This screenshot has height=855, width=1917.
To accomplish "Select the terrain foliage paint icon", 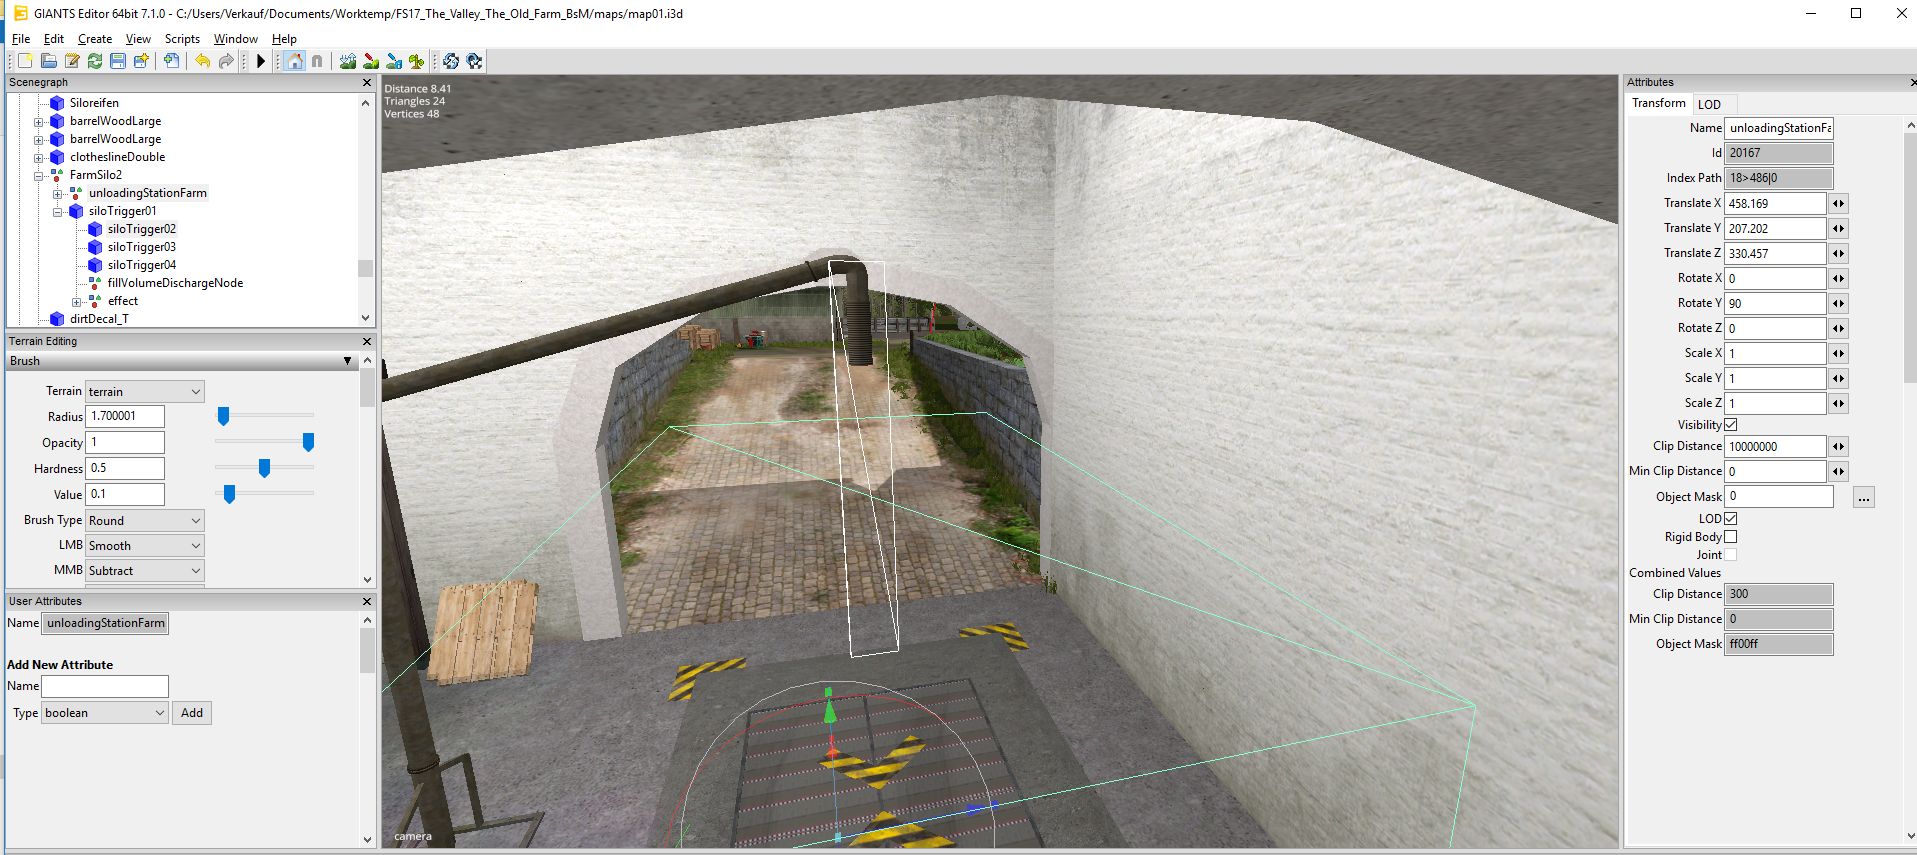I will (x=417, y=61).
